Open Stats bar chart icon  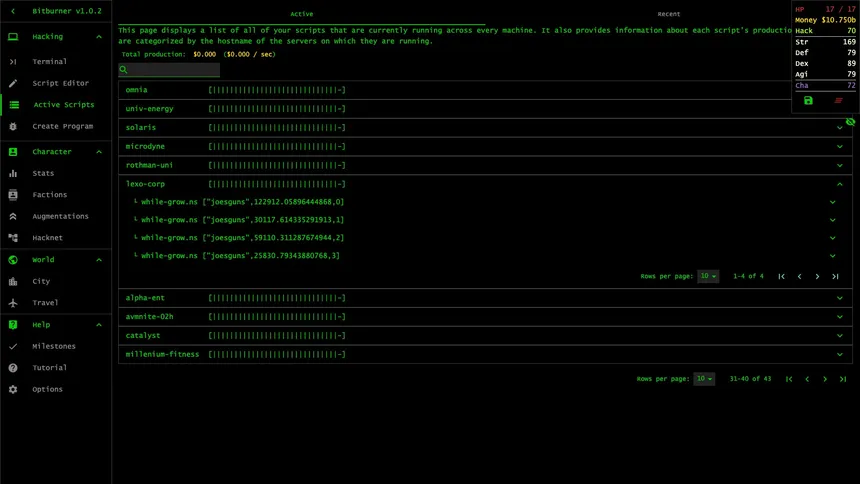point(13,173)
